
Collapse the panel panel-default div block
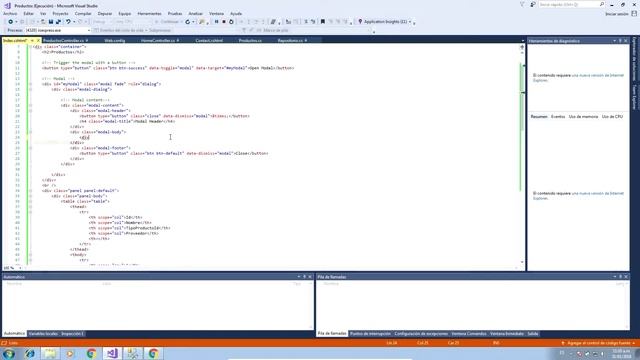(30, 191)
